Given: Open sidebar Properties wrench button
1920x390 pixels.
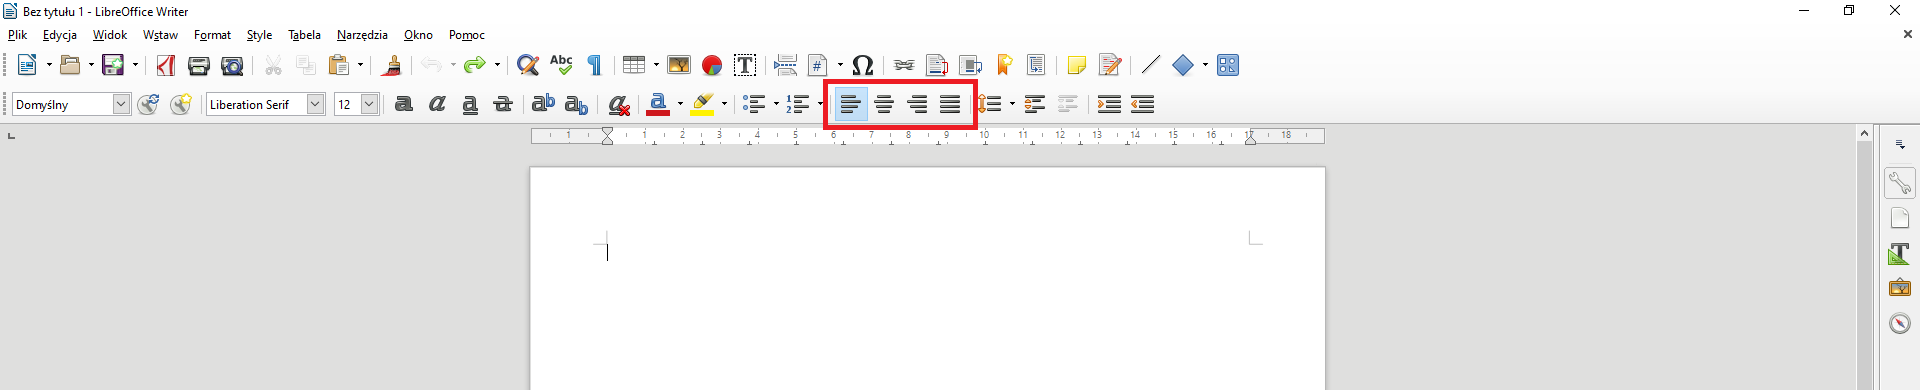Looking at the screenshot, I should click(x=1899, y=183).
